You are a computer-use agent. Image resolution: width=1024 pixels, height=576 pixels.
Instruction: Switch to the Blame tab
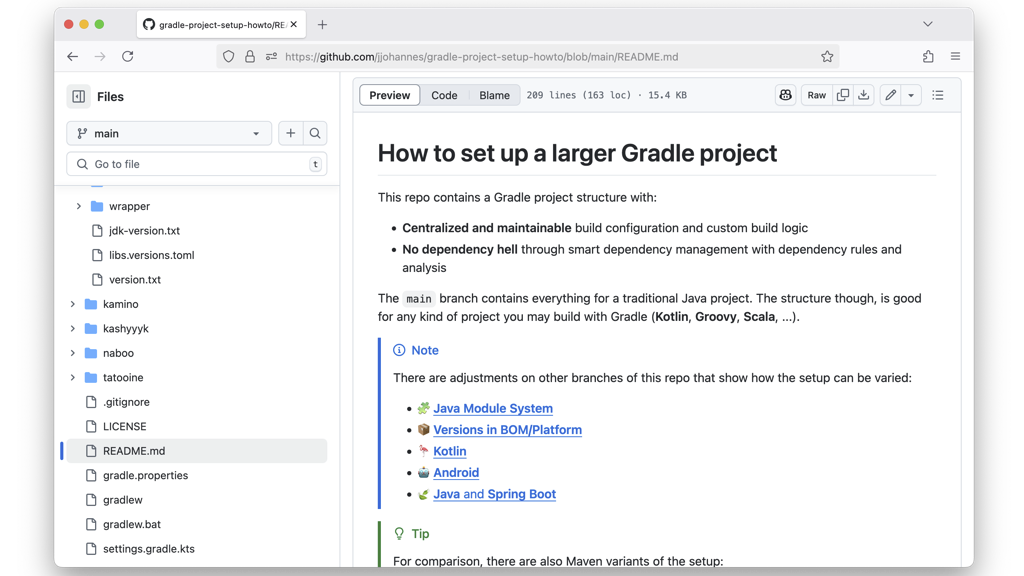pos(494,95)
